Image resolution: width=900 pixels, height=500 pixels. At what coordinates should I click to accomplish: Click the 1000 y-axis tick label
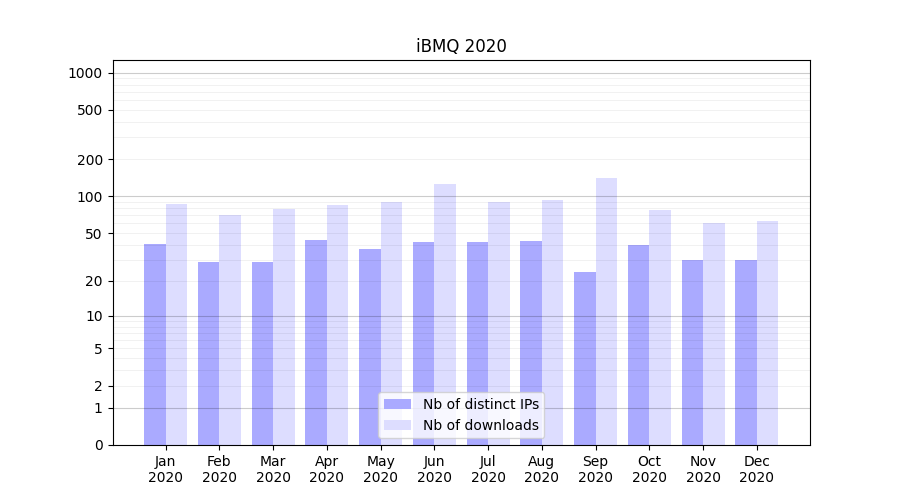[x=84, y=73]
